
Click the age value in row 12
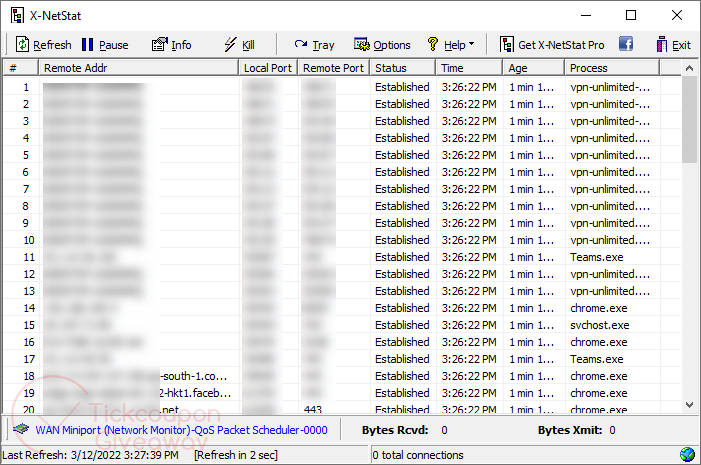[x=532, y=274]
